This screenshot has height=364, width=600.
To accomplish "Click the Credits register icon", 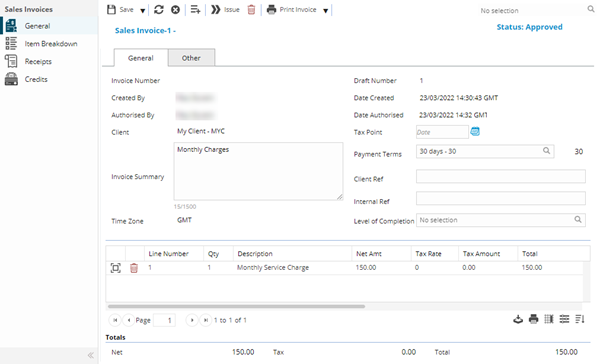I will tap(11, 79).
